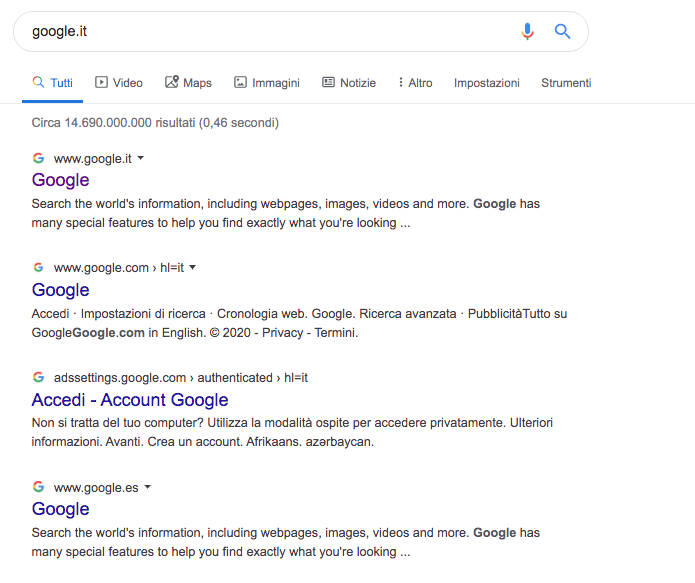Click the blue magnifier search button
The height and width of the screenshot is (583, 695).
pyautogui.click(x=562, y=31)
